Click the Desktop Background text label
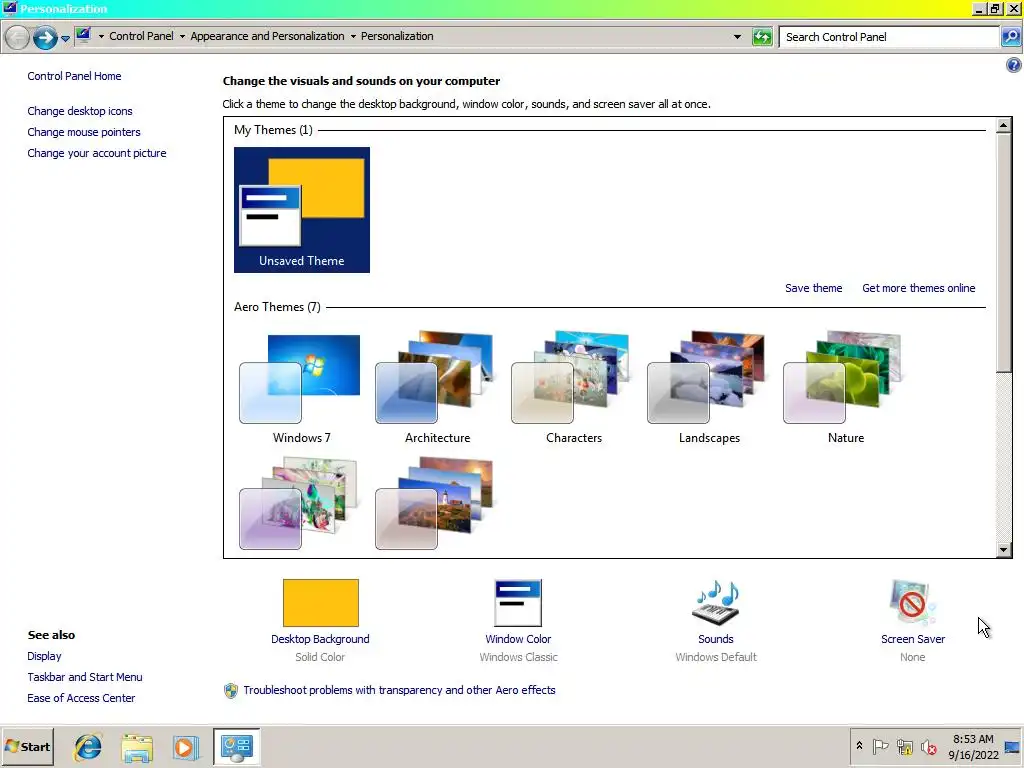Viewport: 1024px width, 768px height. pos(320,639)
